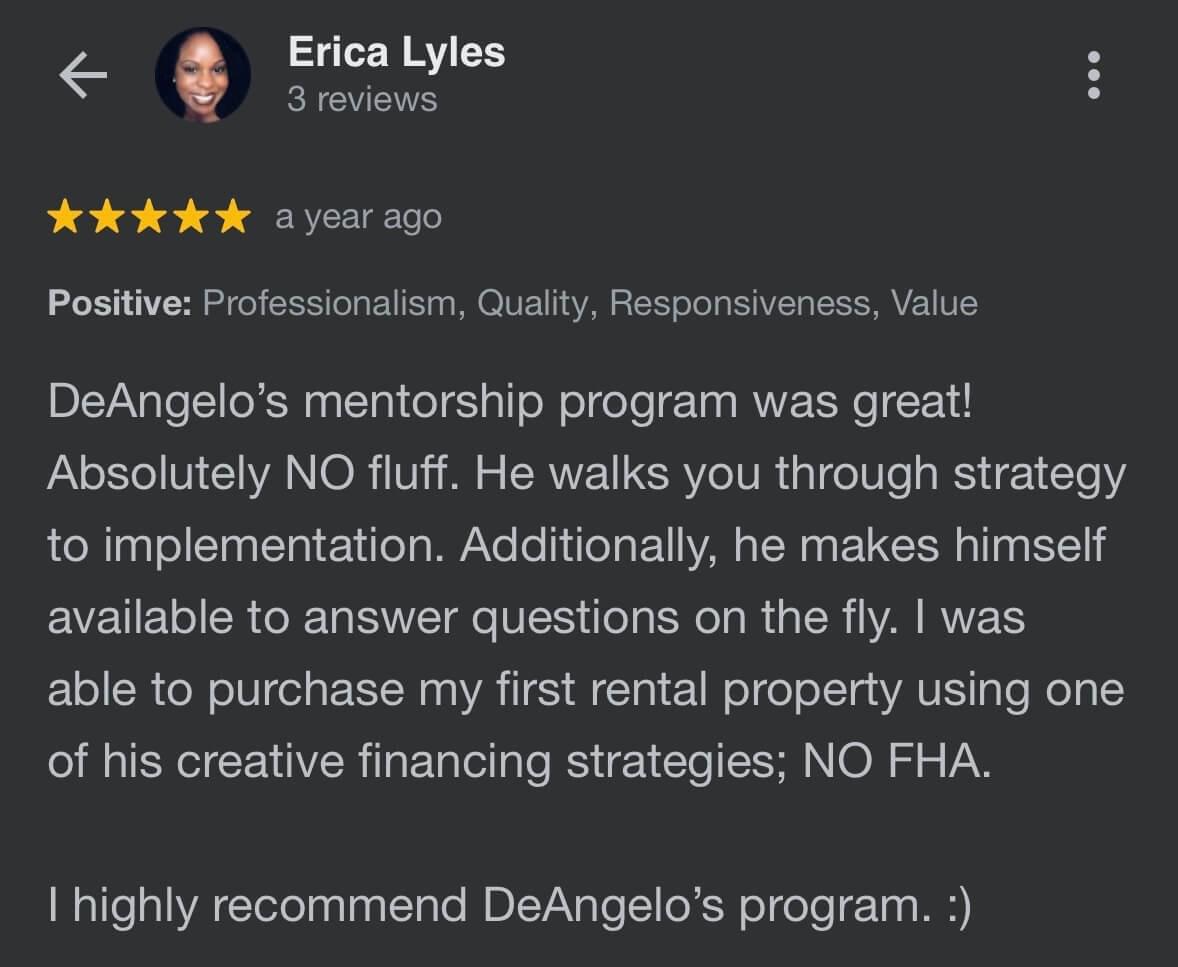Screen dimensions: 1178x967
Task: Click the third yellow rating star
Action: [x=149, y=217]
